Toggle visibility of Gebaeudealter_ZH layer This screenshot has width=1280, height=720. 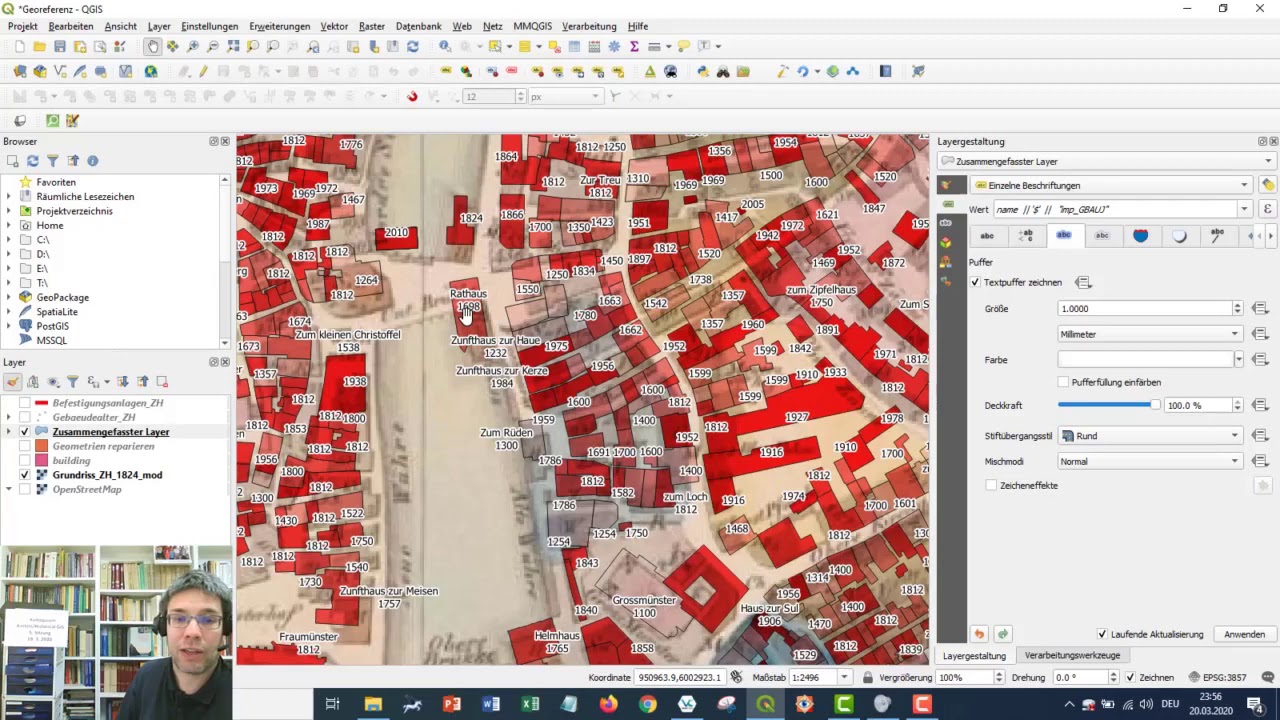[x=25, y=417]
